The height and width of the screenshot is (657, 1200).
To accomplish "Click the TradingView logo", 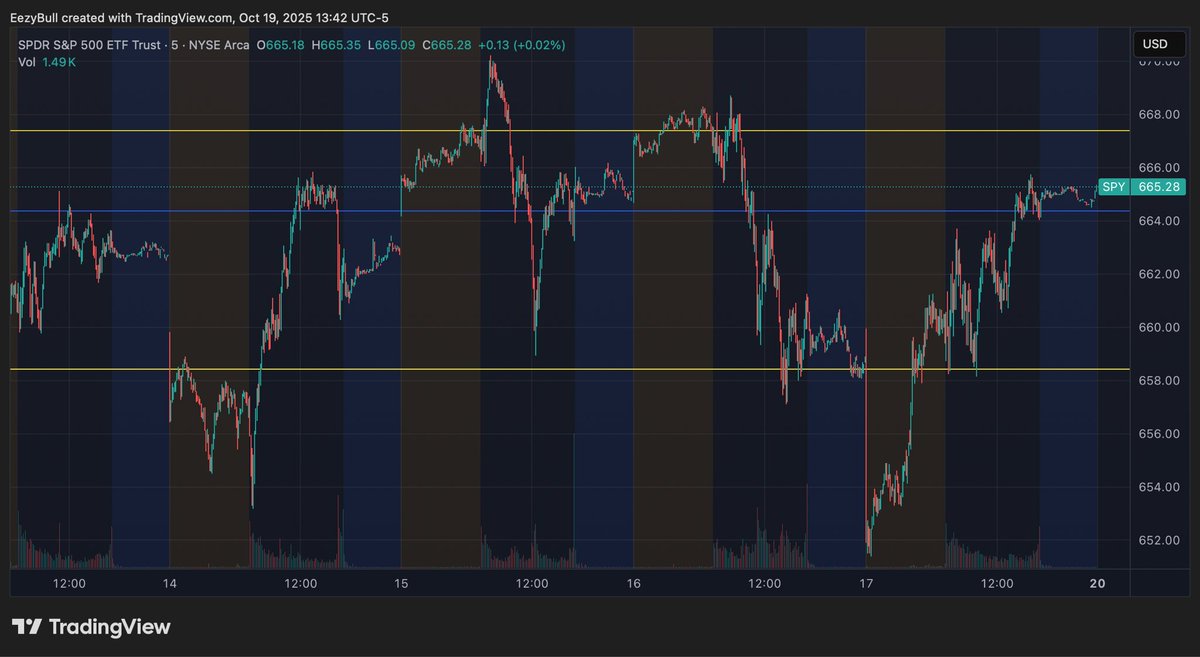I will (x=91, y=627).
